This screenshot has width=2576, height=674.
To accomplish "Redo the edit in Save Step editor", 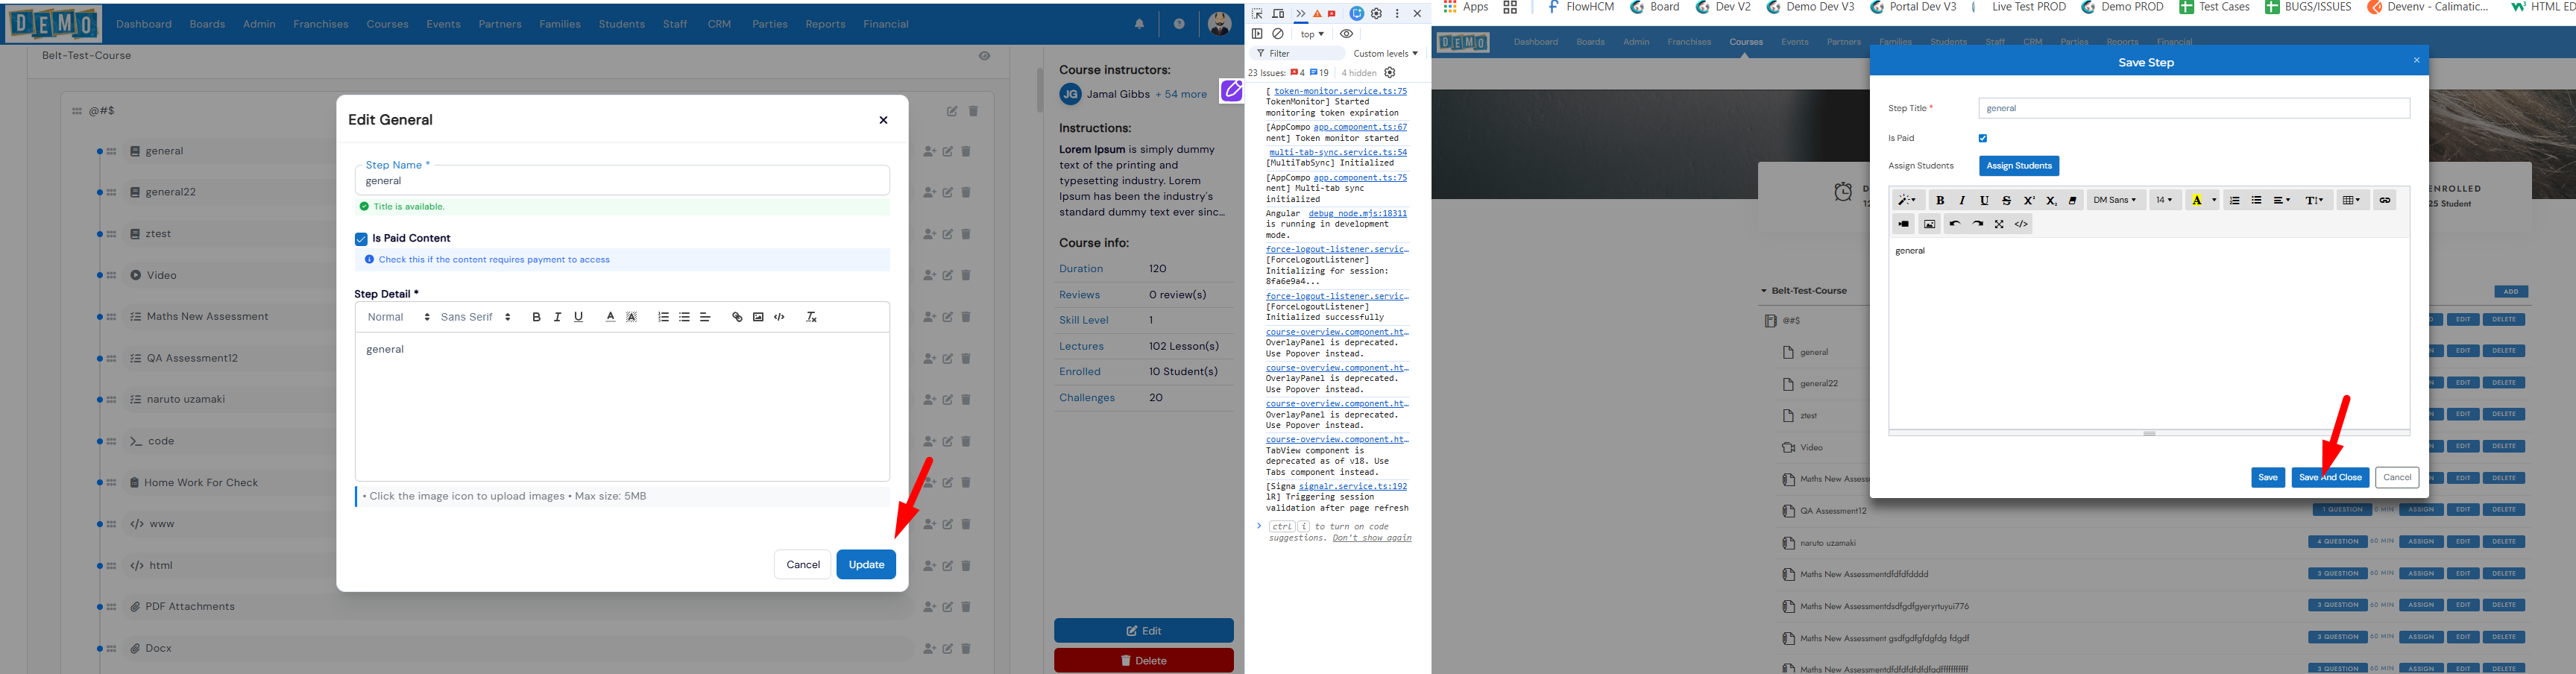I will (1977, 224).
